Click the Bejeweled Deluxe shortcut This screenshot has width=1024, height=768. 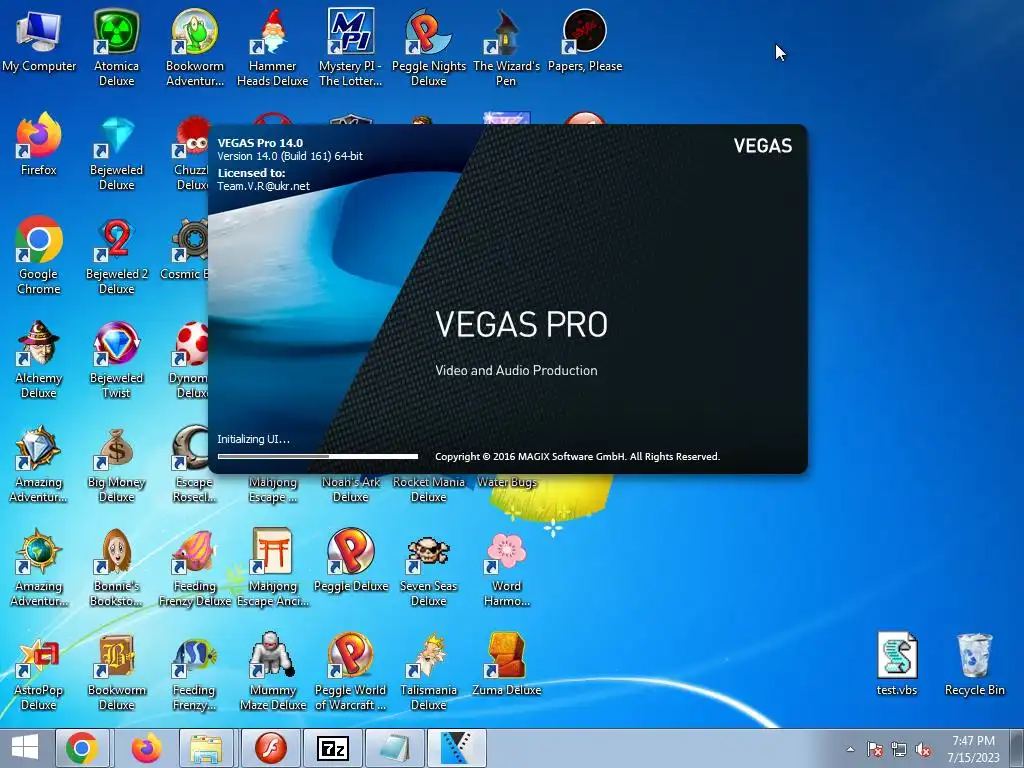[x=116, y=153]
